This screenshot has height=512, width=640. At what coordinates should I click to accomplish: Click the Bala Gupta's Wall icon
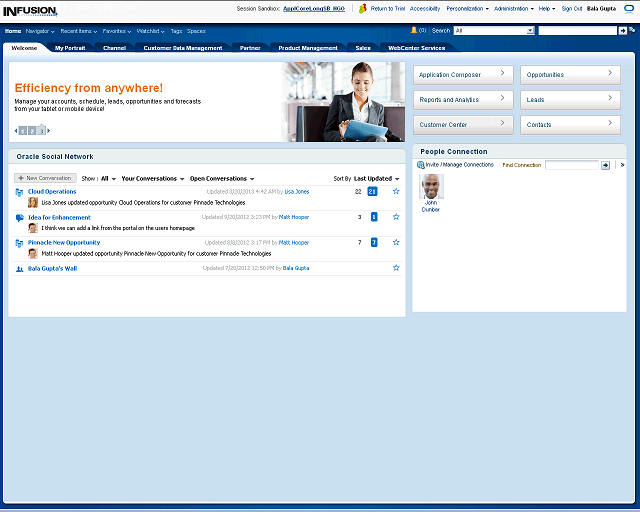(20, 268)
